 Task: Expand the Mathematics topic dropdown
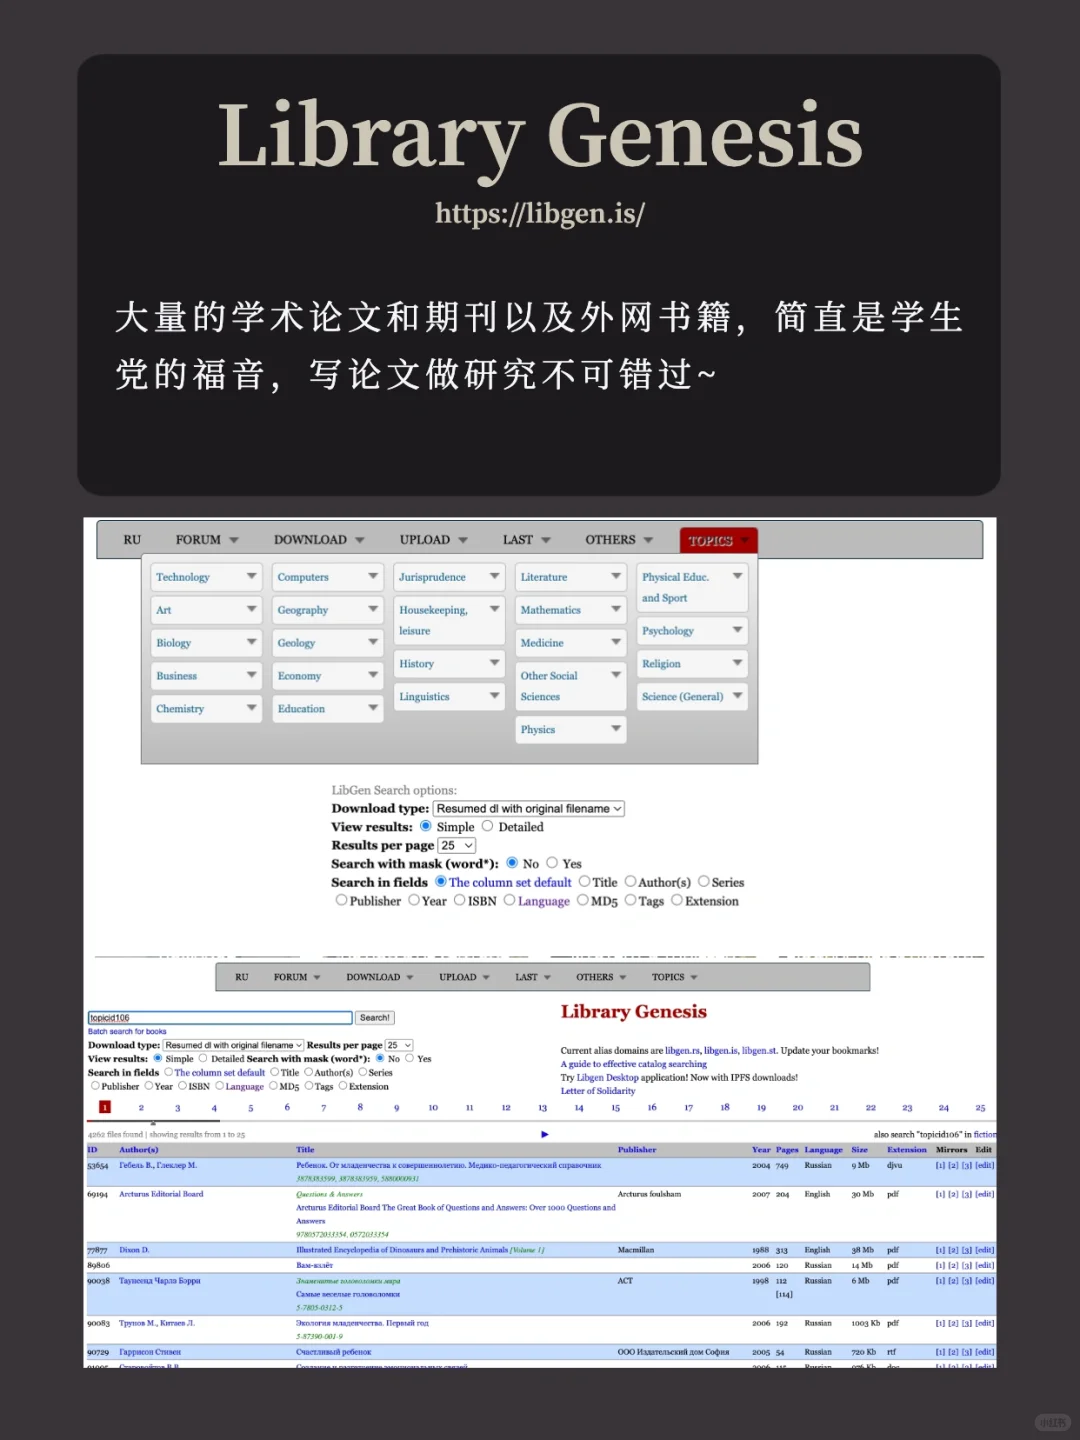tap(571, 610)
